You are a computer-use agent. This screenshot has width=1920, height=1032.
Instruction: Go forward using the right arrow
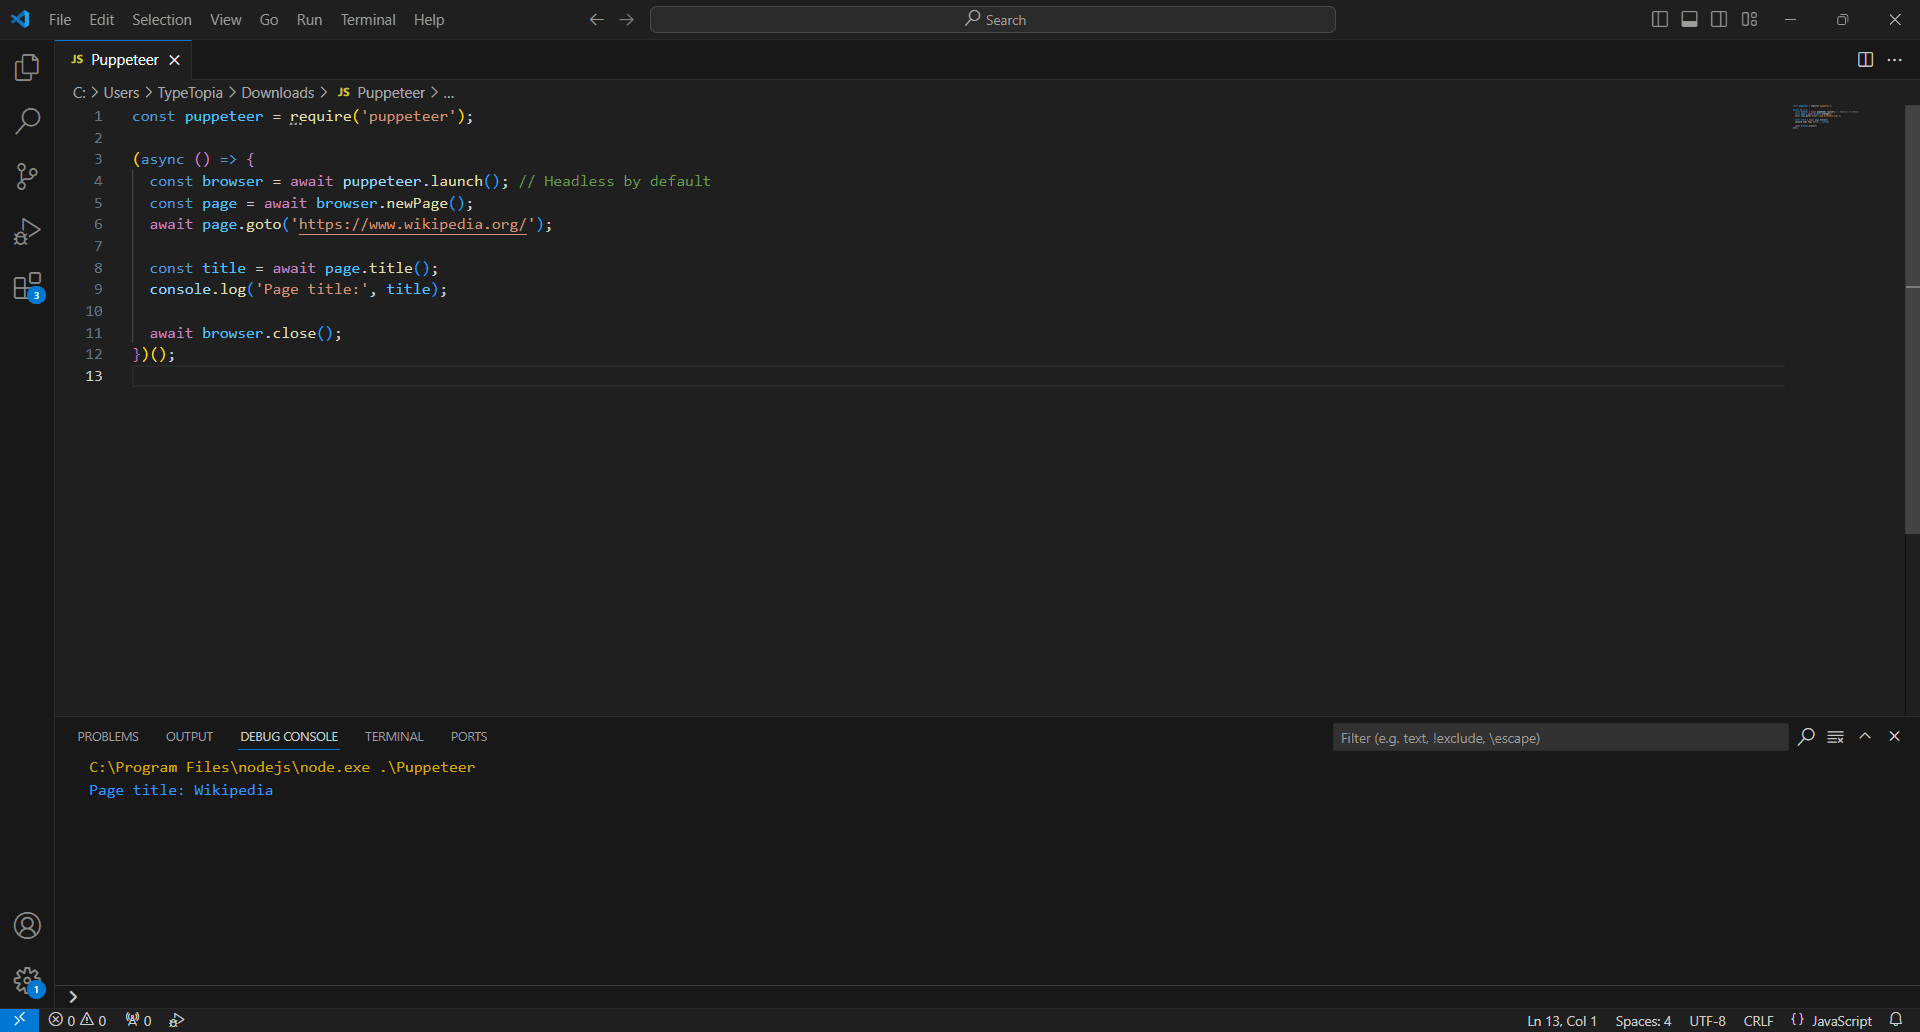tap(627, 19)
